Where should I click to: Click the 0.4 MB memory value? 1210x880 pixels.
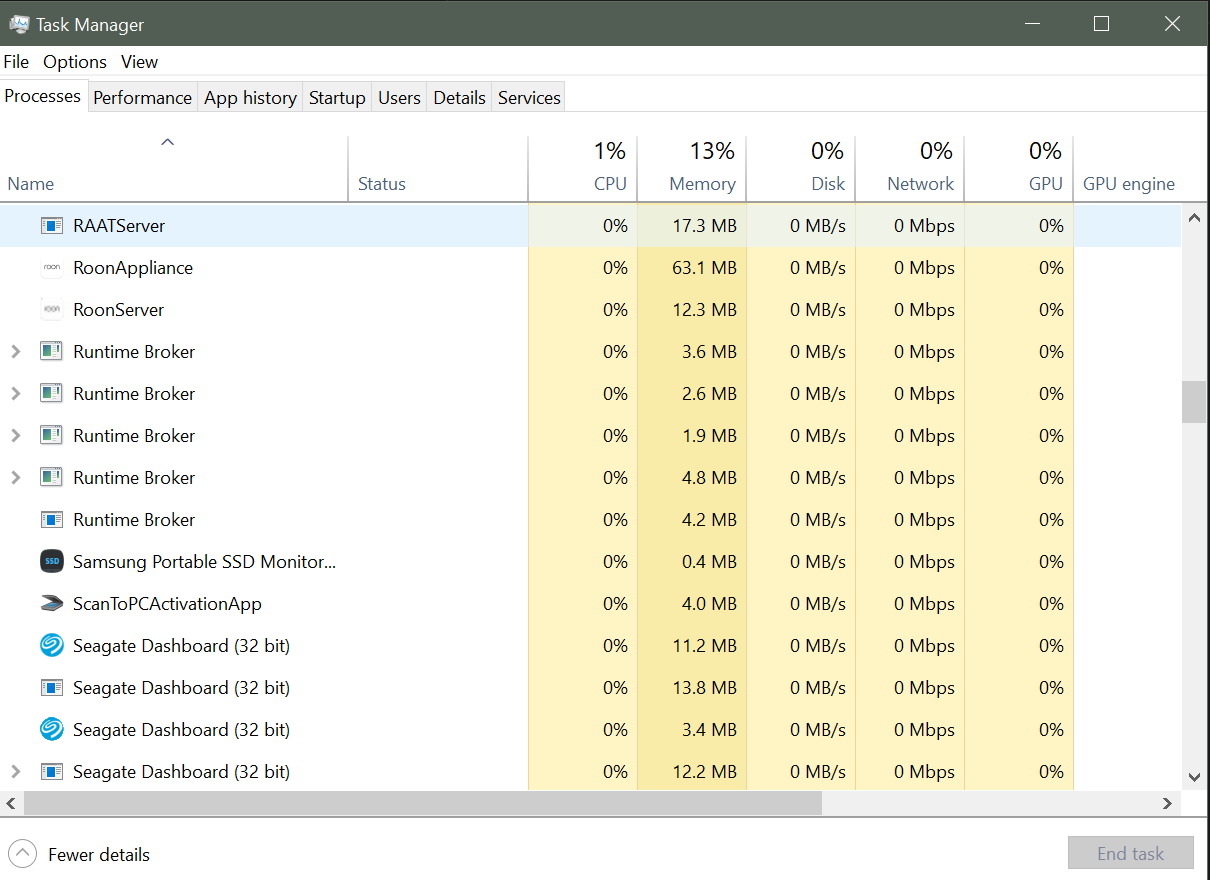[x=709, y=562]
